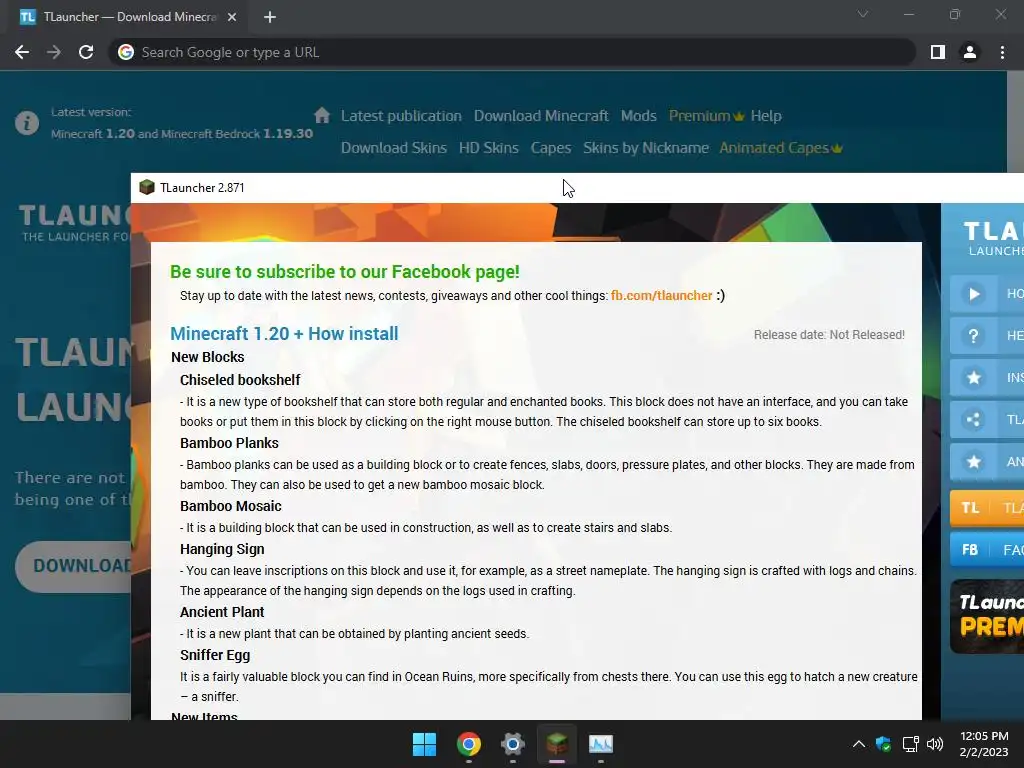Open Windows Security tray icon
This screenshot has height=768, width=1024.
(884, 744)
